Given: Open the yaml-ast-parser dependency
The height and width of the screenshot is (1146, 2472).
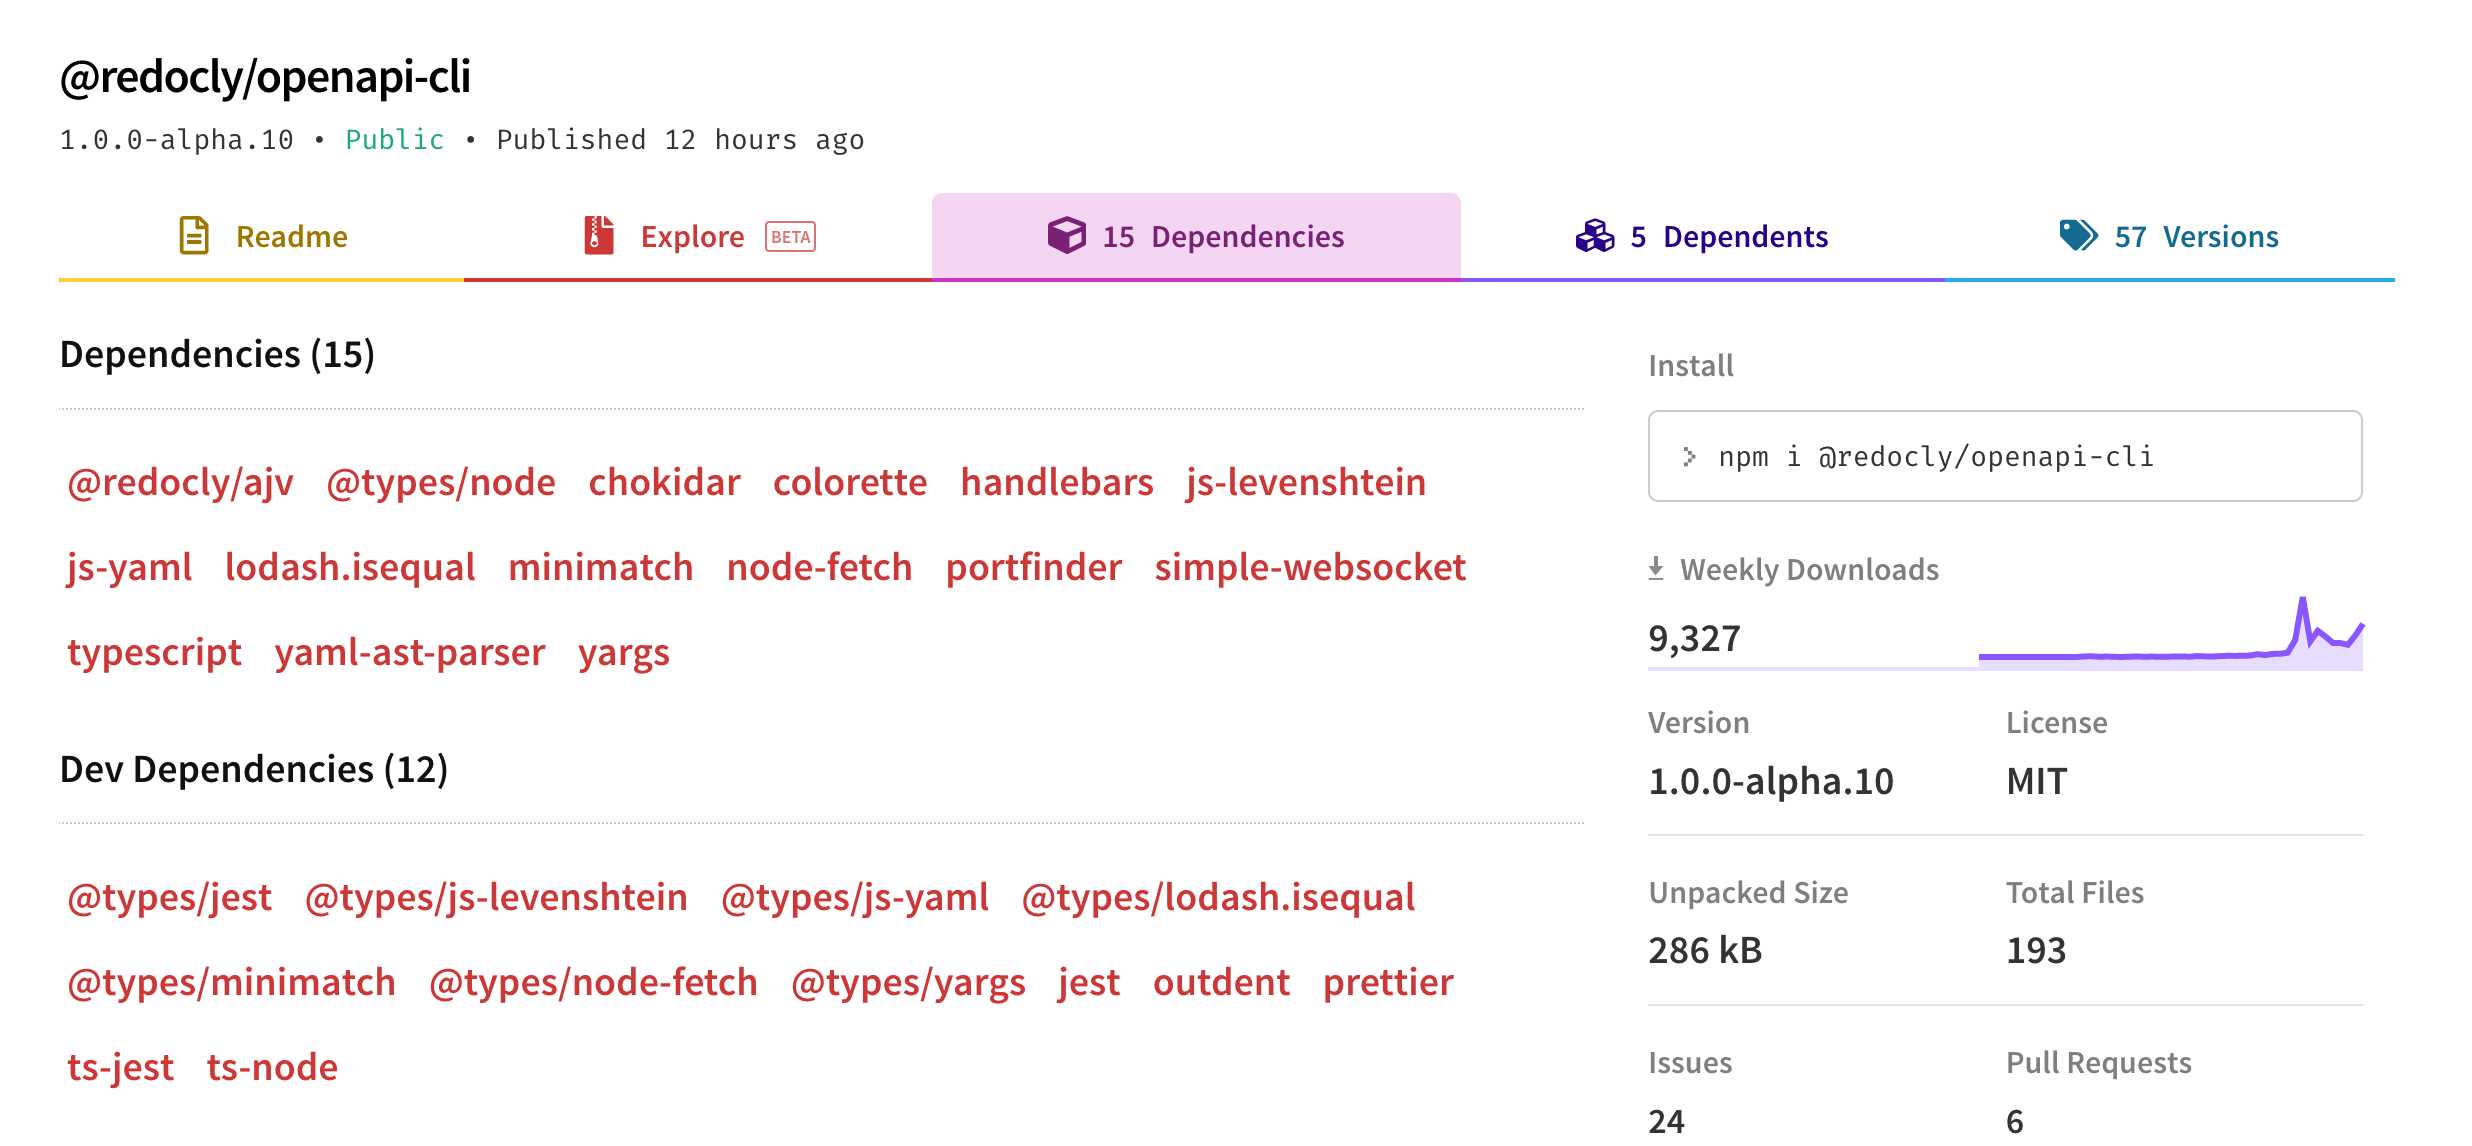Looking at the screenshot, I should click(409, 653).
